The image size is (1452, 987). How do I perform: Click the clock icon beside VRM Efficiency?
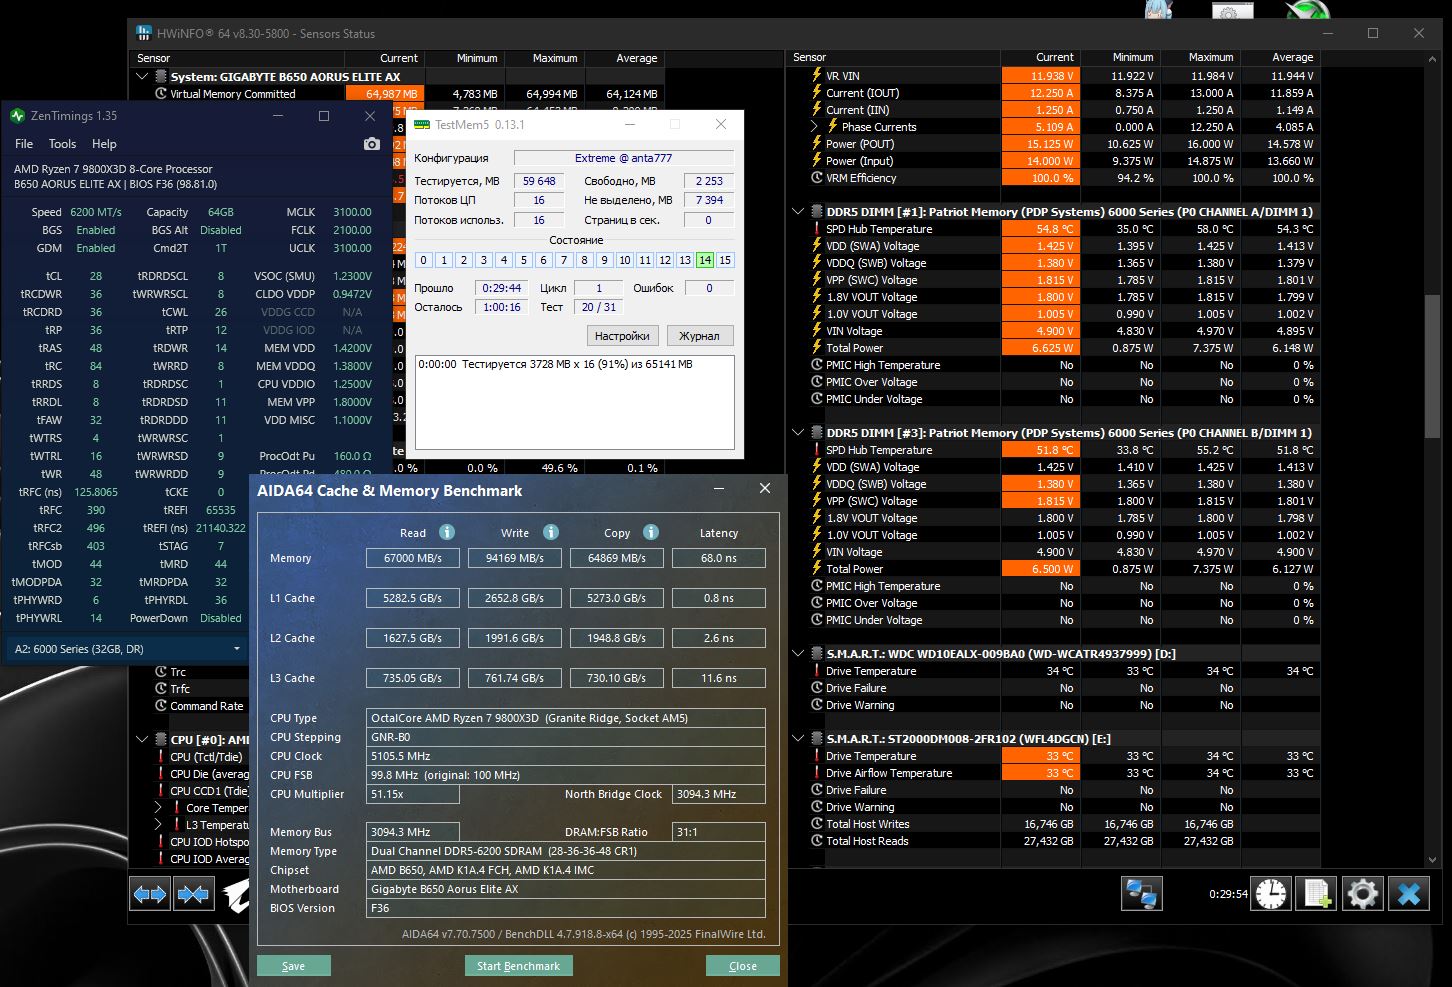817,178
